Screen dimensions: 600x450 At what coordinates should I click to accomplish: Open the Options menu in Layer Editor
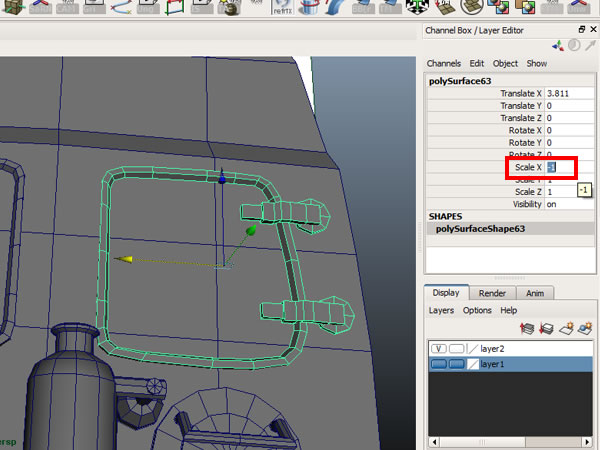[x=477, y=310]
